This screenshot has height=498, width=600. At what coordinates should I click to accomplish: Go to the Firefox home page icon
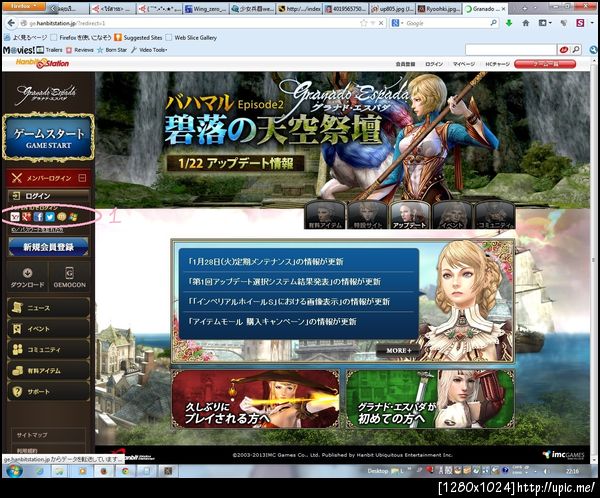[526, 23]
